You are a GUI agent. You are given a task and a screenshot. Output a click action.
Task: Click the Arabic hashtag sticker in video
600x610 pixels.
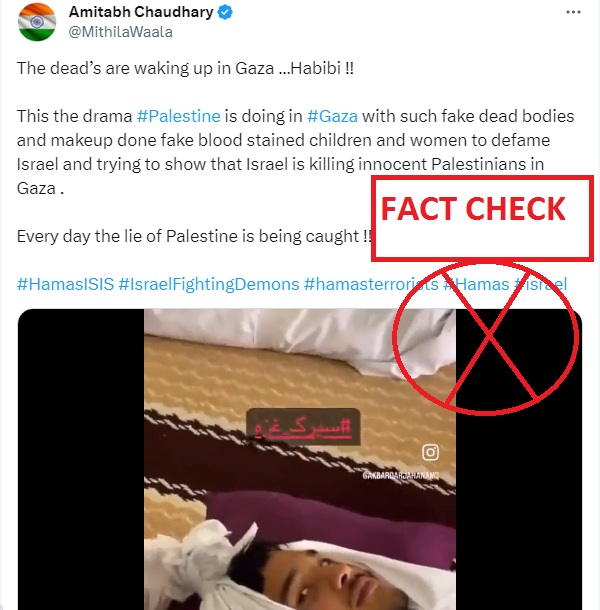click(303, 427)
